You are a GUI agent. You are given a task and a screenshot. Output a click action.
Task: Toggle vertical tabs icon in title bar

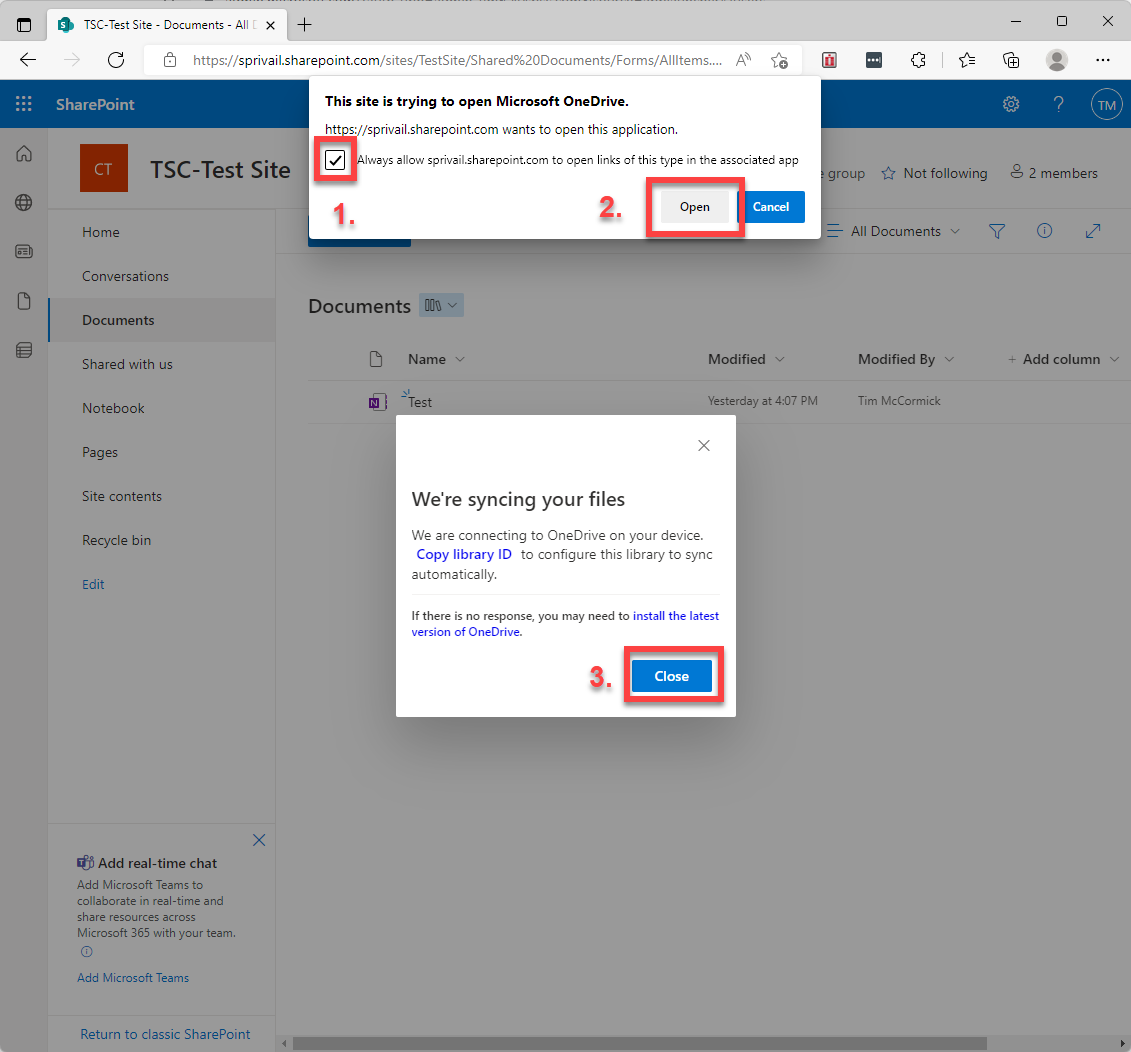coord(24,25)
